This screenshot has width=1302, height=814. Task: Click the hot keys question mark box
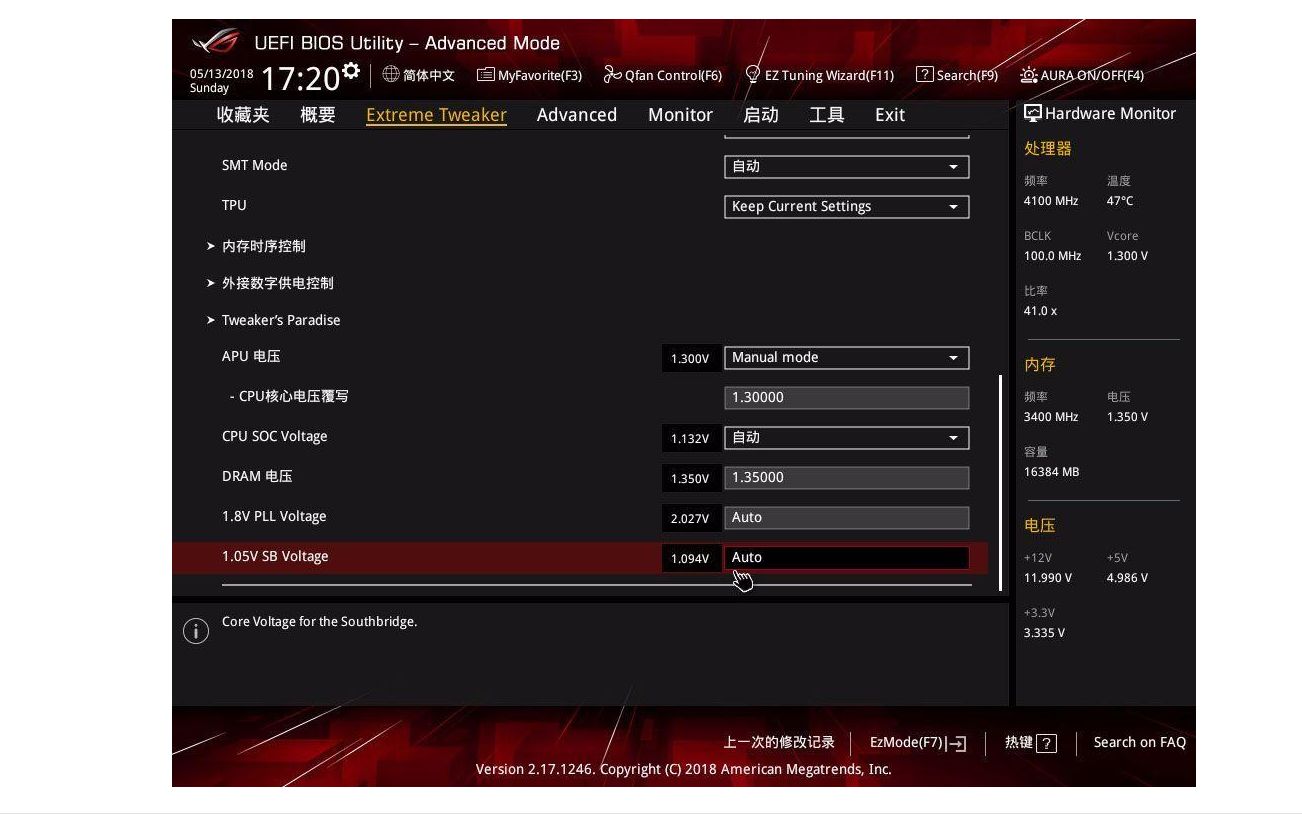coord(1047,743)
